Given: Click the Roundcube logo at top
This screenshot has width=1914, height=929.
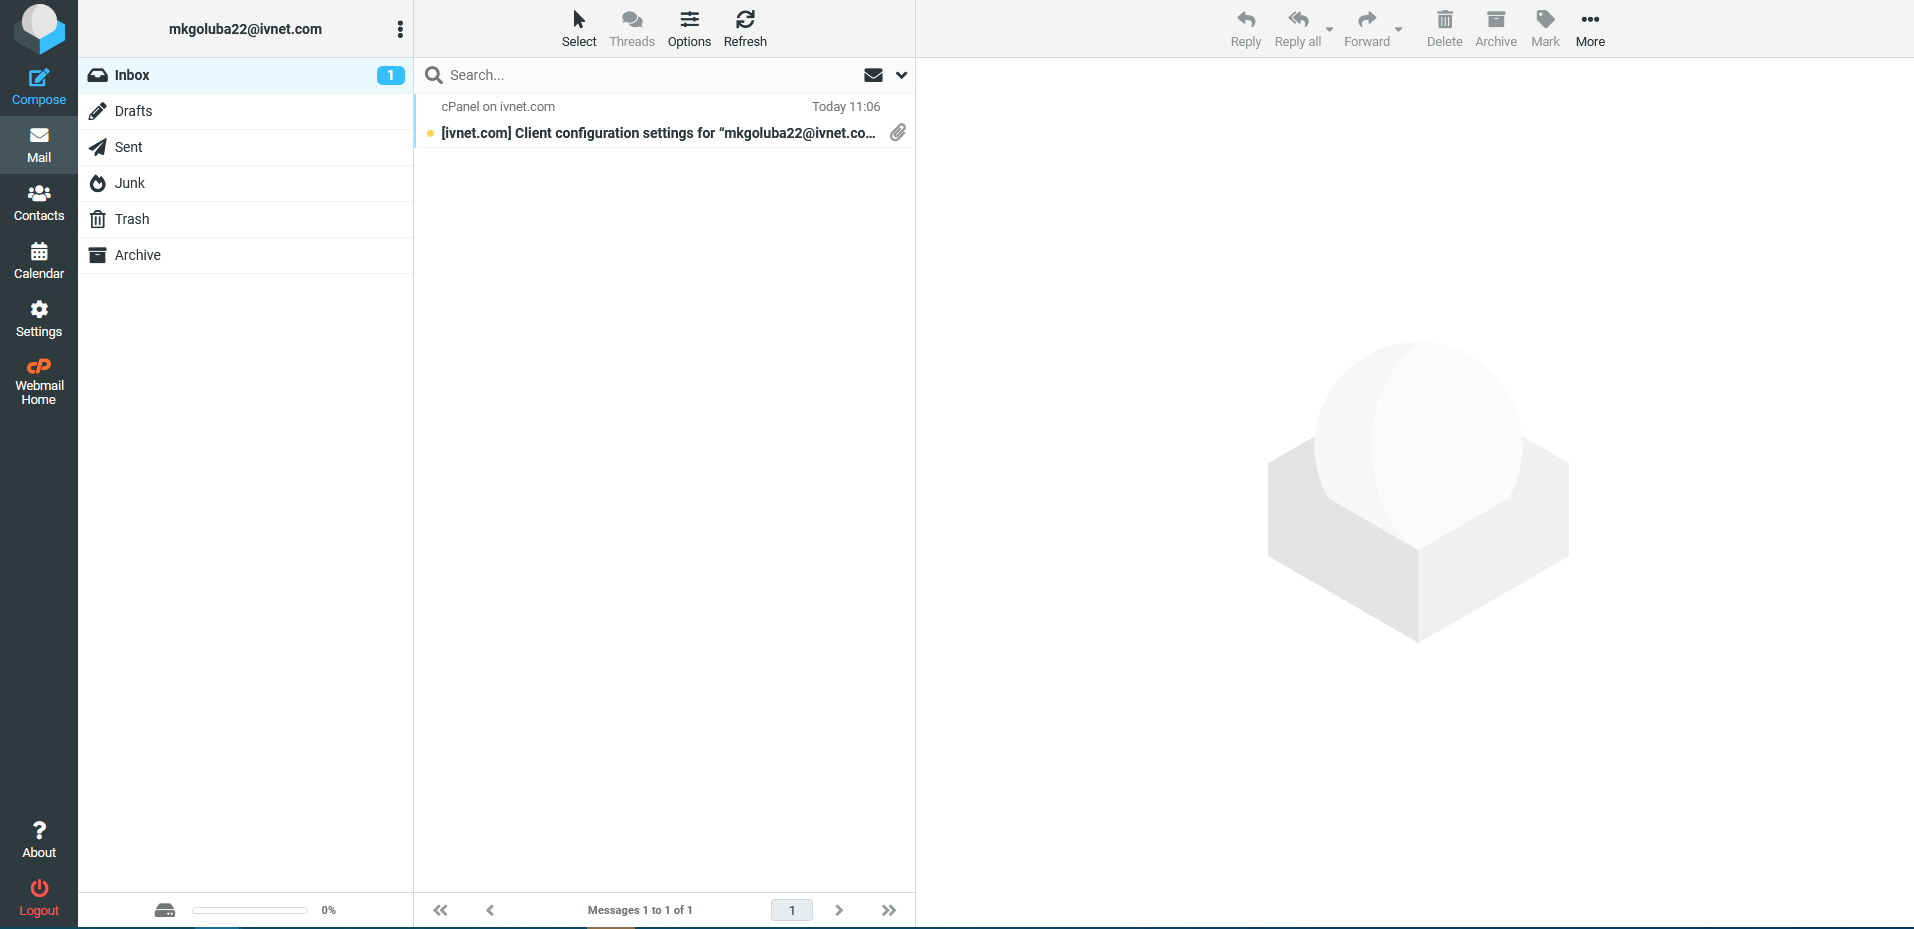Looking at the screenshot, I should point(39,28).
